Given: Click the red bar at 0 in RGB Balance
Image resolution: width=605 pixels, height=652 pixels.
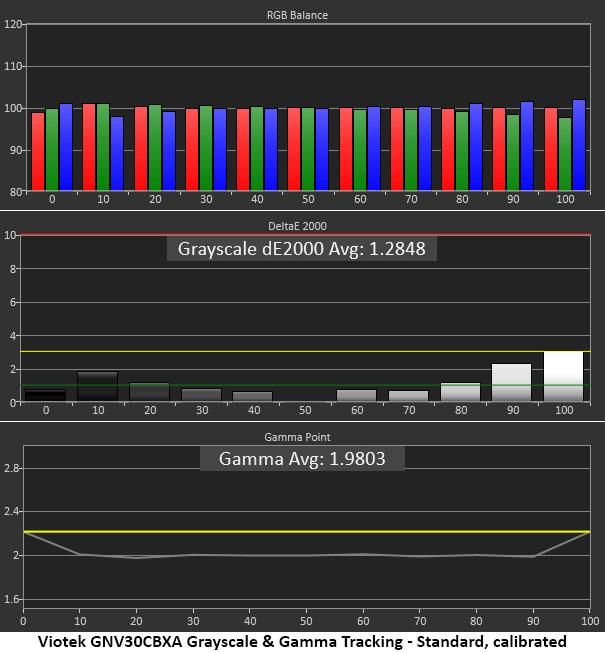Looking at the screenshot, I should [38, 152].
